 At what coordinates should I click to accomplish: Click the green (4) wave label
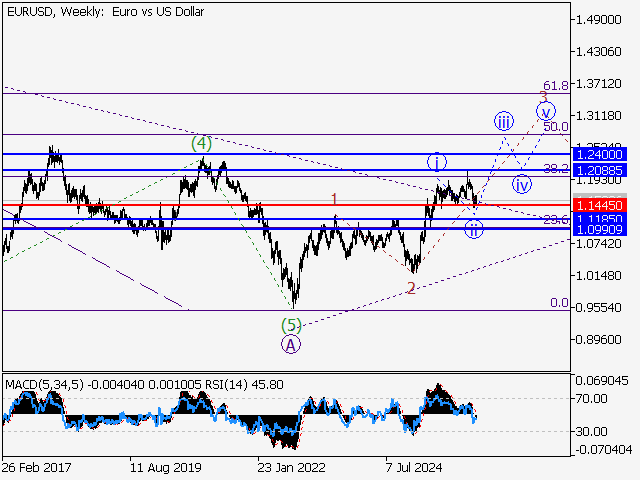(202, 144)
